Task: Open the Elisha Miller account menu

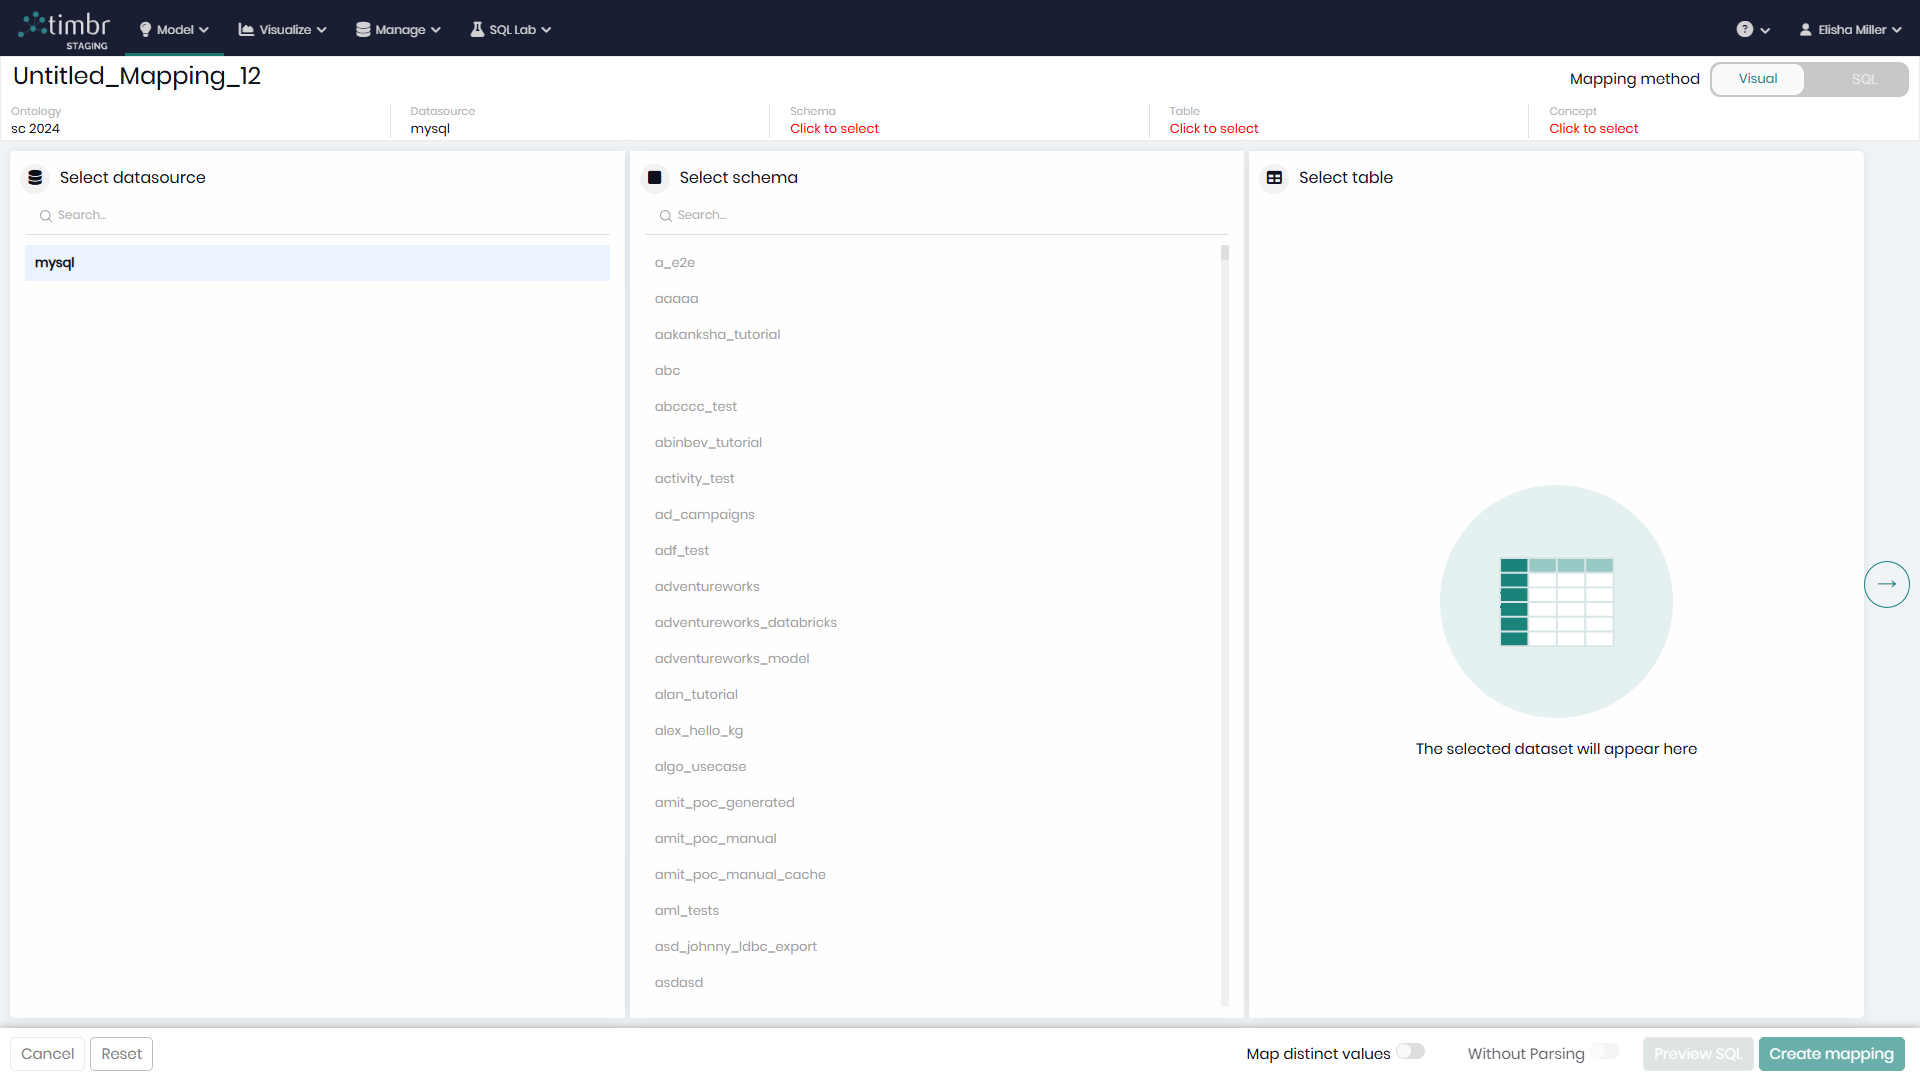Action: 1849,29
